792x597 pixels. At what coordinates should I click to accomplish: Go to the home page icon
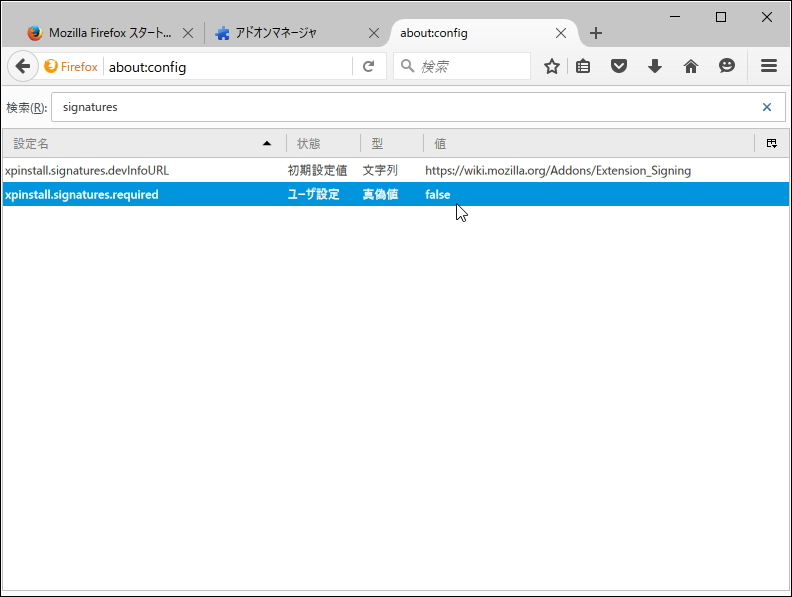click(690, 66)
